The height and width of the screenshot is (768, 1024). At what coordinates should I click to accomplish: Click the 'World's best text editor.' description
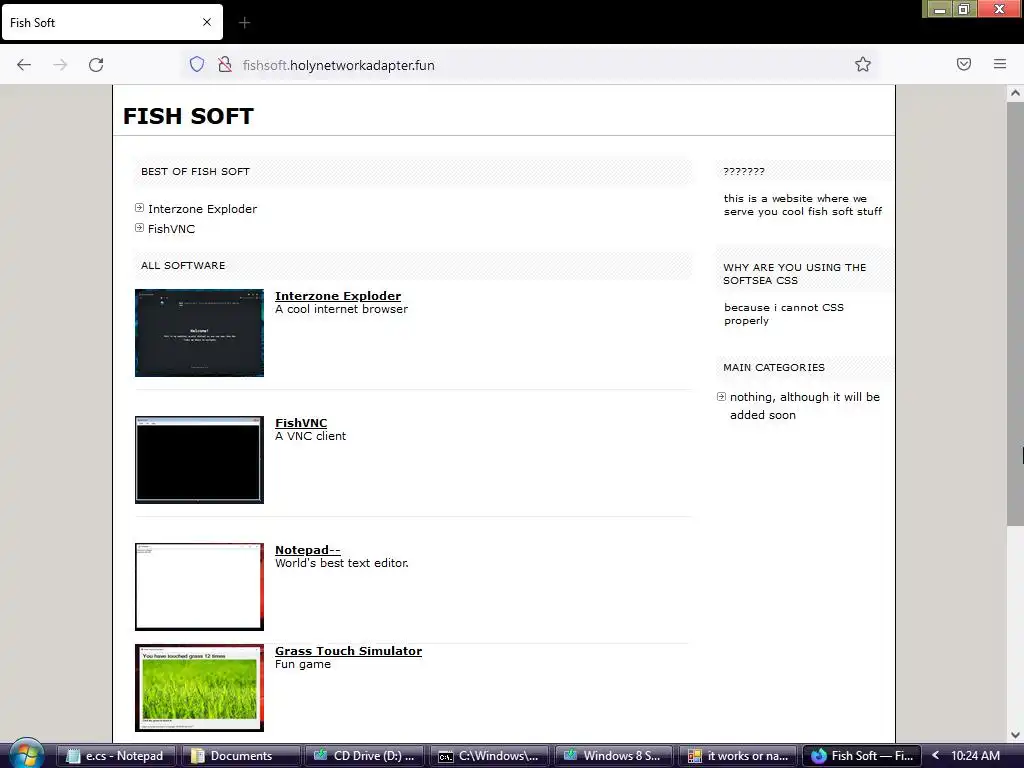[342, 562]
